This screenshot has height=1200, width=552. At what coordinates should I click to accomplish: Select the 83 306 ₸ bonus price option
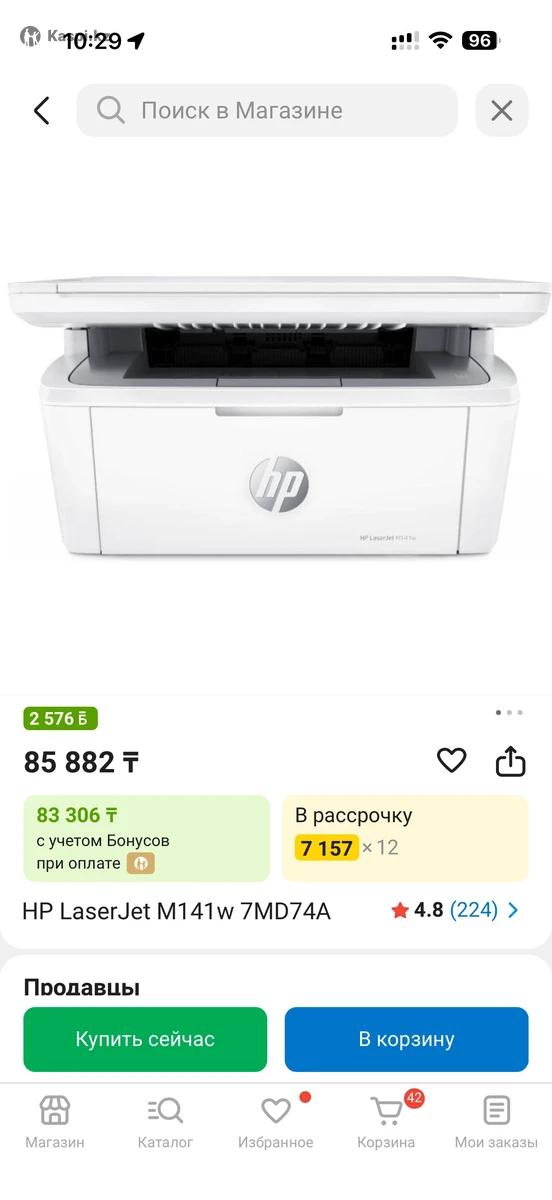147,838
